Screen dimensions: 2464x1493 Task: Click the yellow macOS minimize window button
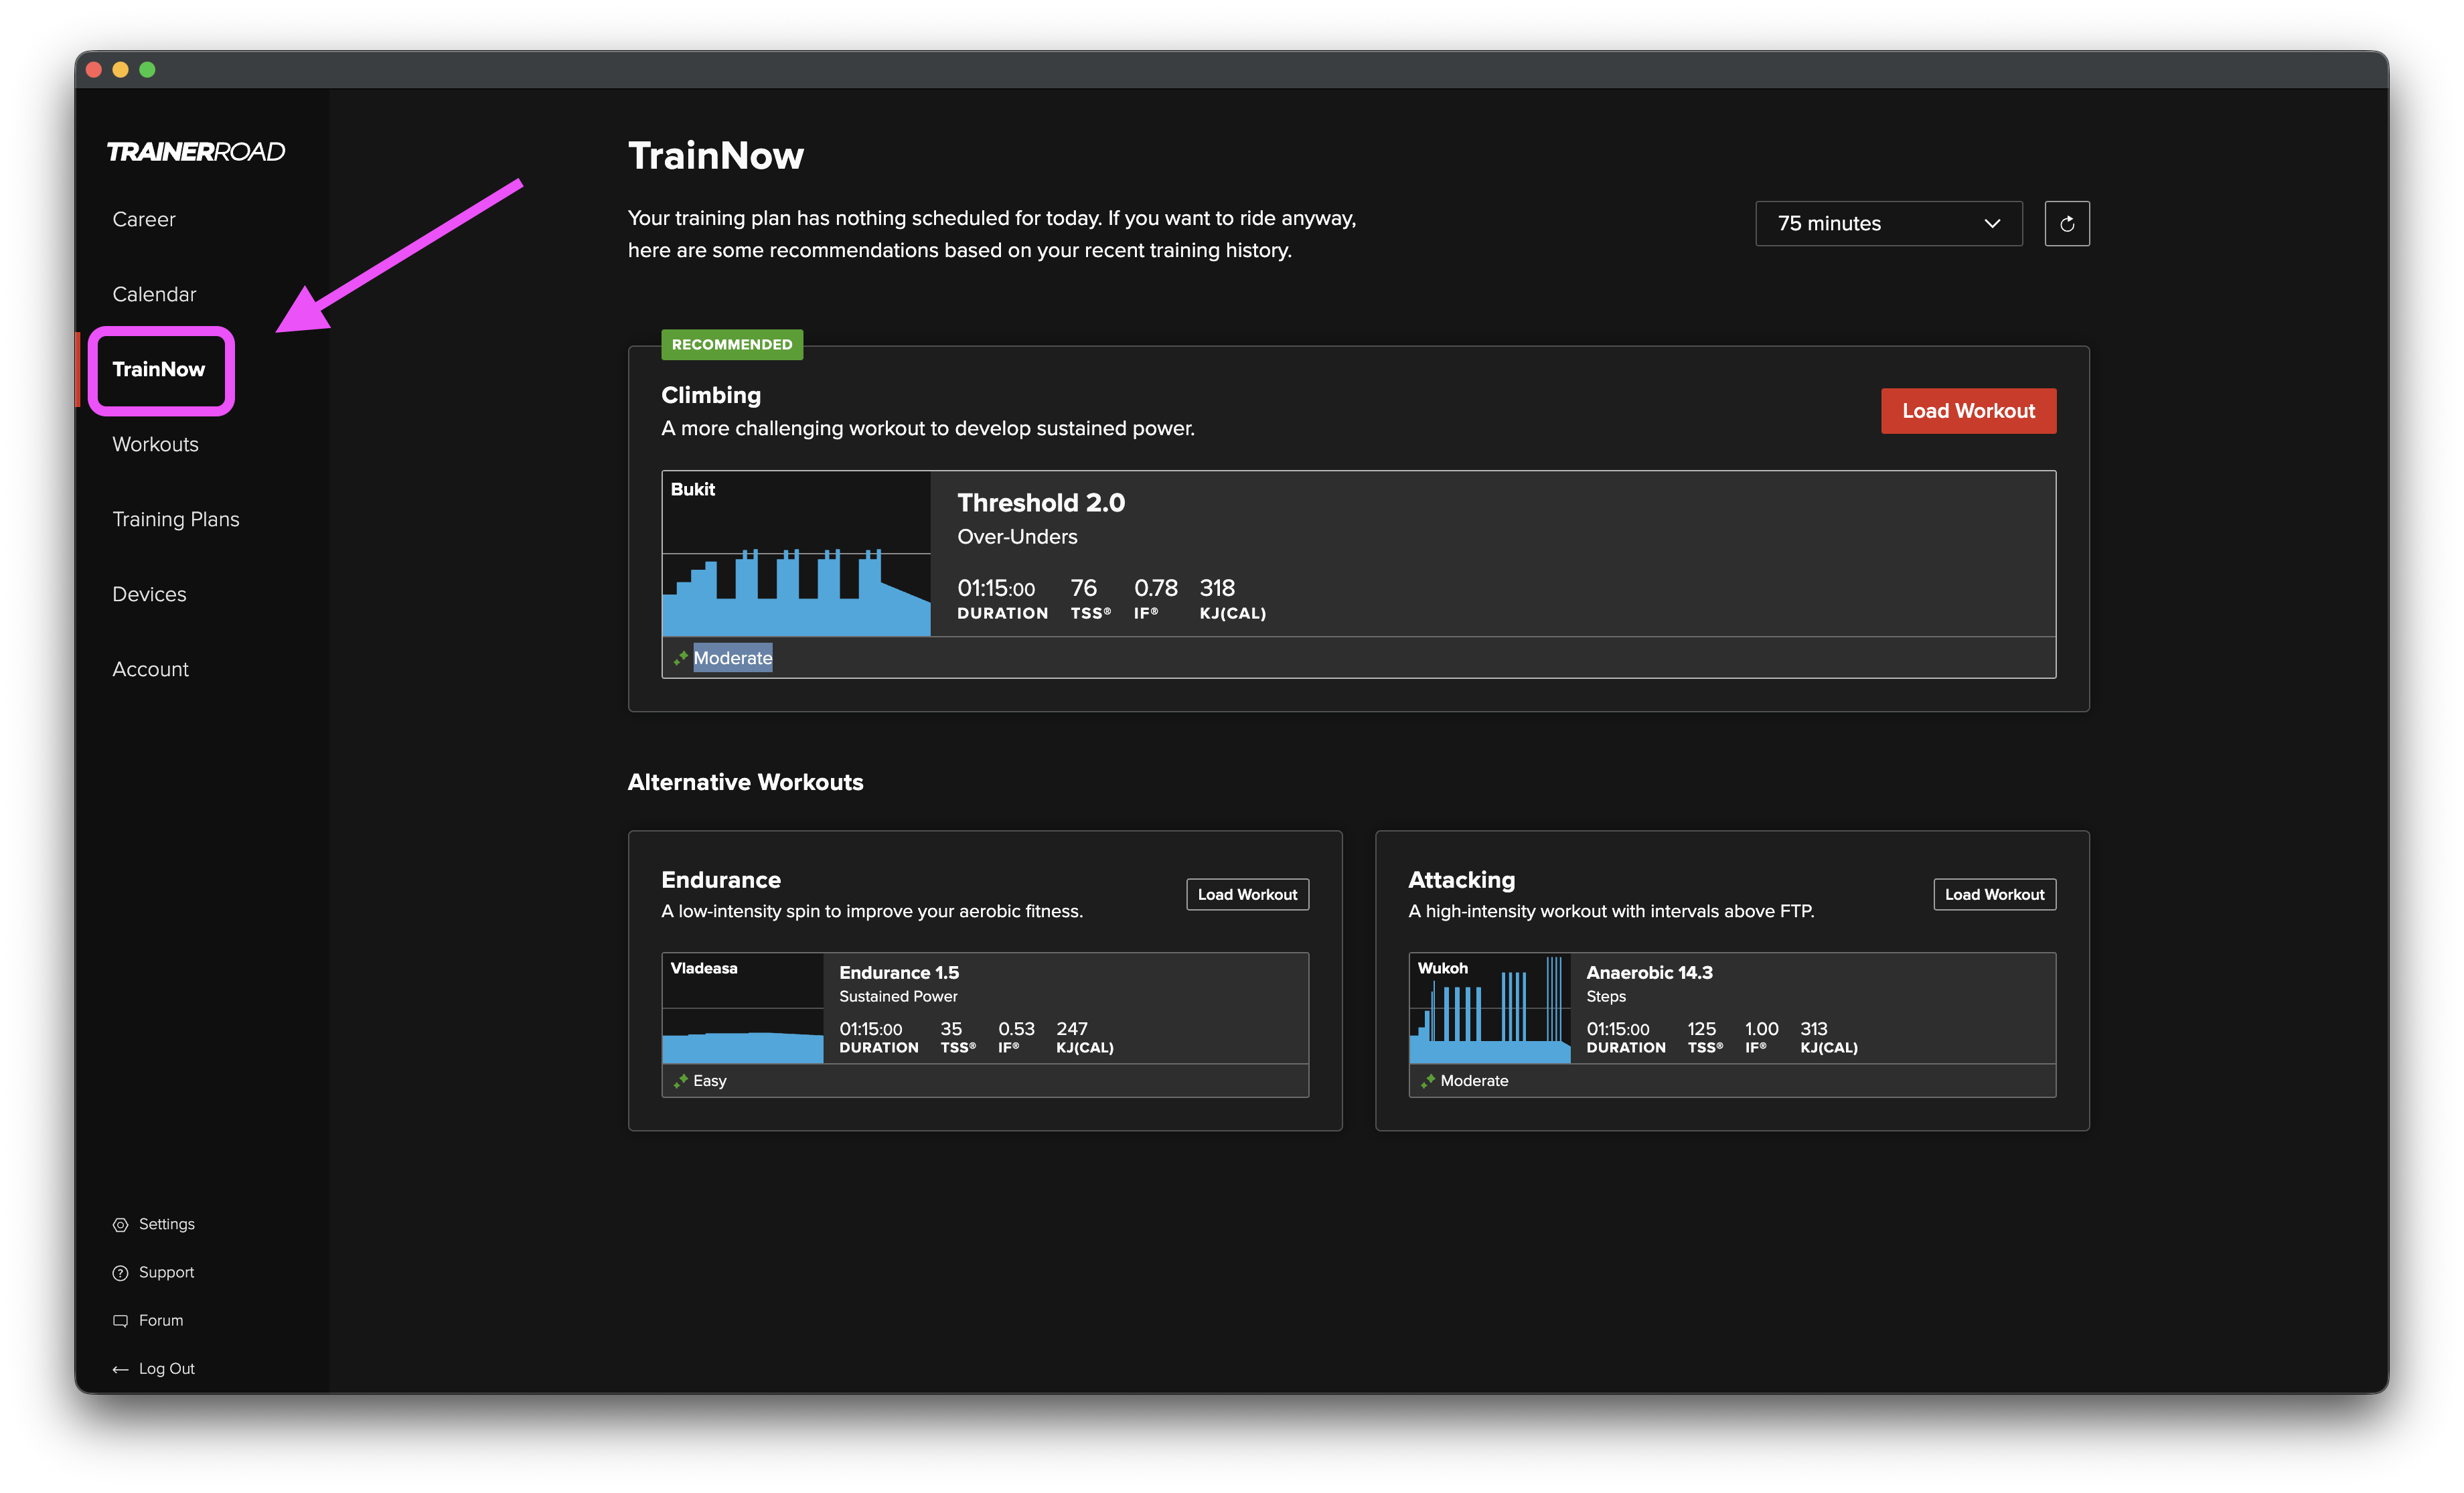click(x=120, y=69)
